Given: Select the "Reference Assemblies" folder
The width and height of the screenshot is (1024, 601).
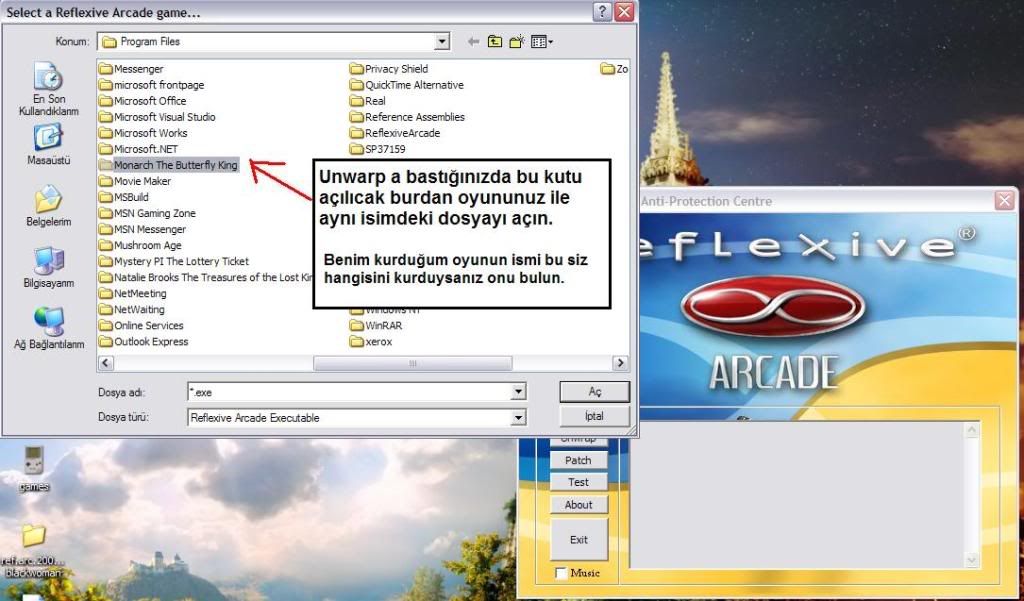Looking at the screenshot, I should 408,117.
